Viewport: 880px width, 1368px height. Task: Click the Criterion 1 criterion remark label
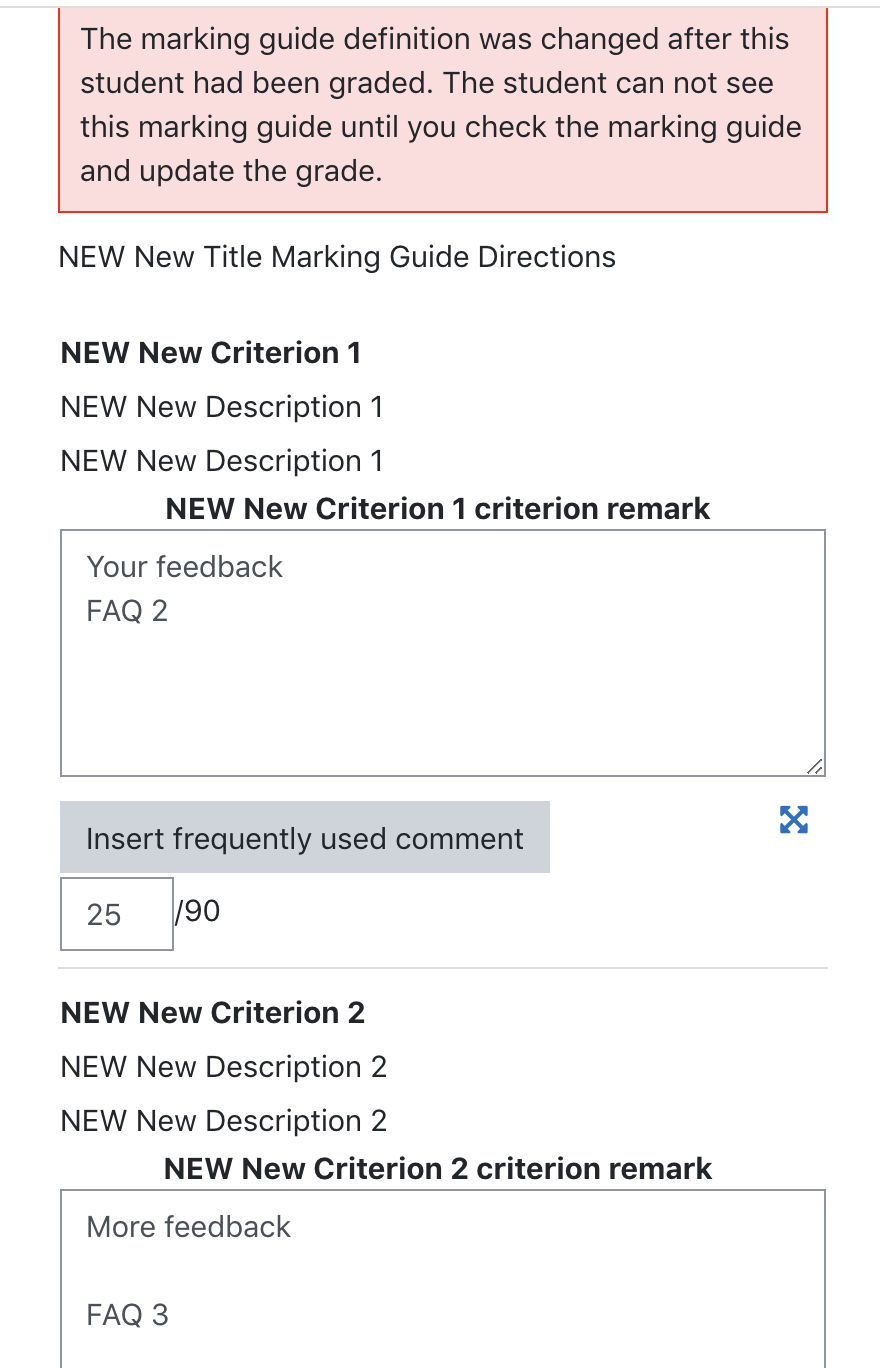point(438,508)
